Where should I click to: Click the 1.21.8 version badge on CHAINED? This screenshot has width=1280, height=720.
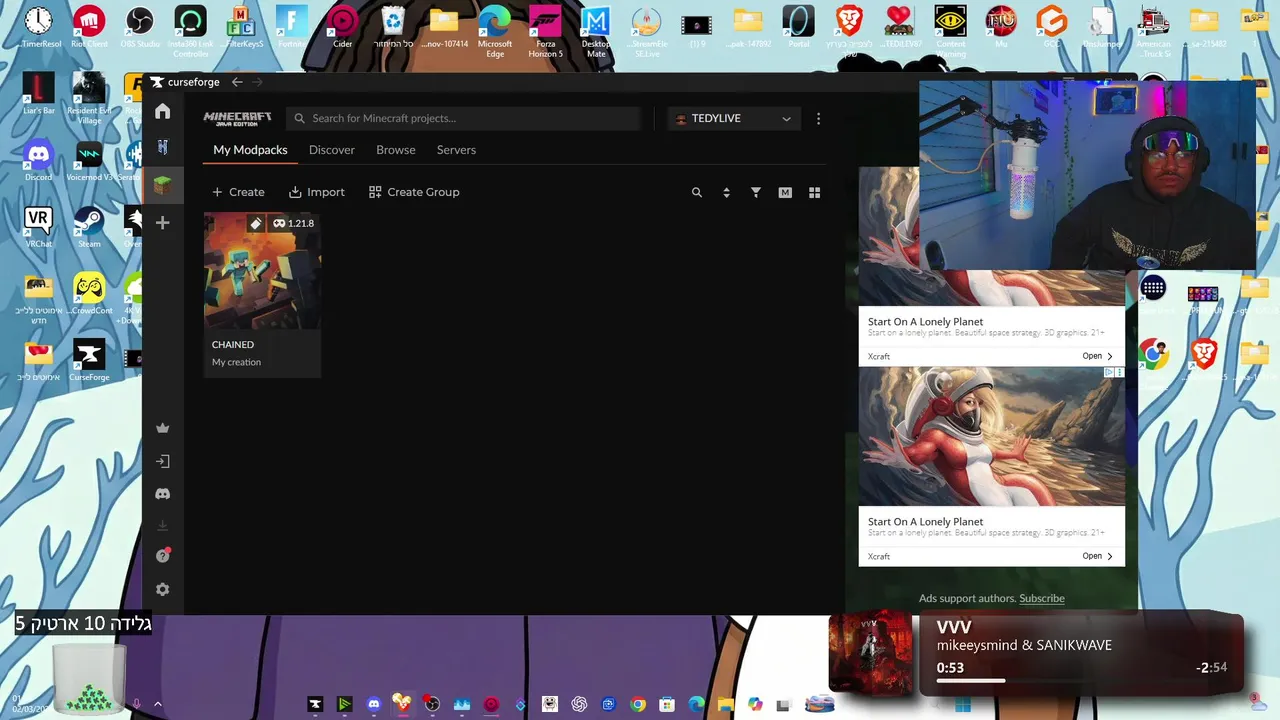pos(294,223)
